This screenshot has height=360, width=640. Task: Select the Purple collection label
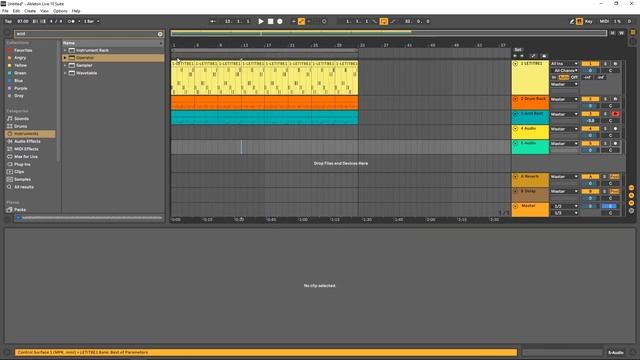tap(20, 88)
